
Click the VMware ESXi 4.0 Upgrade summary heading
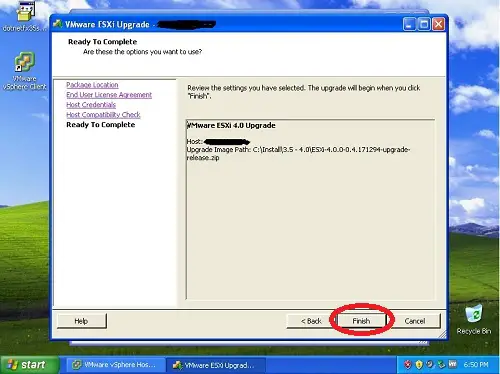coord(231,126)
